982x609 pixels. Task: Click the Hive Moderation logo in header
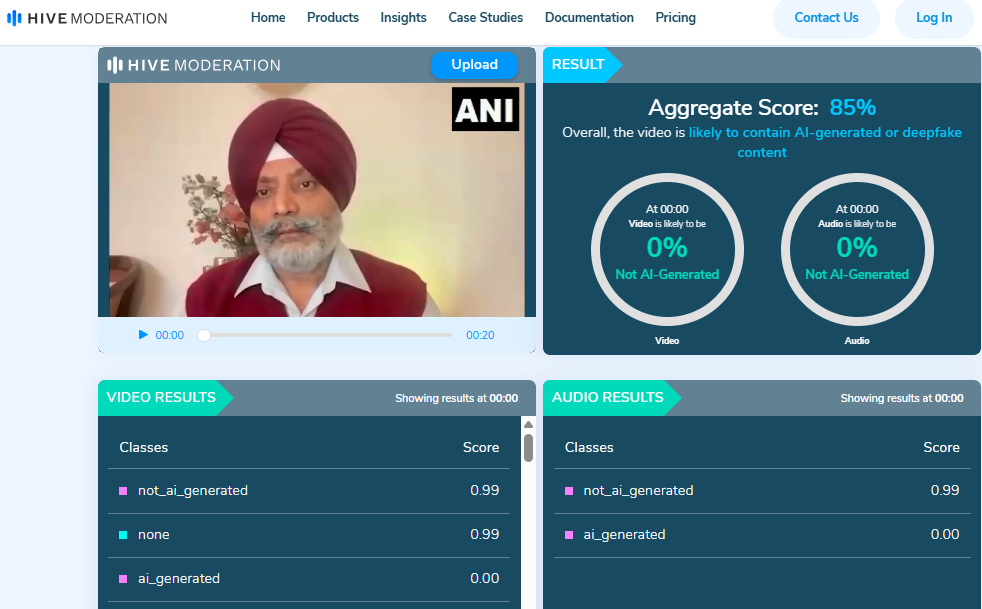coord(87,18)
